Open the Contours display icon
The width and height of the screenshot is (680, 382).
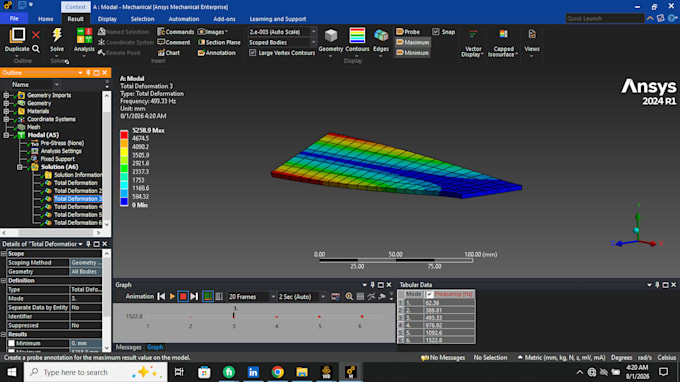357,36
